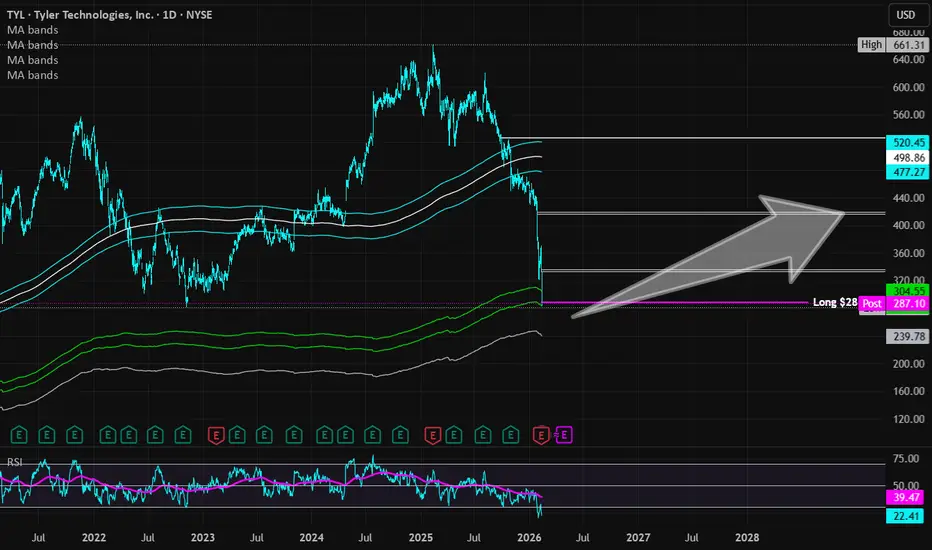Screen dimensions: 932x550
Task: Open the USD currency selector
Action: [905, 15]
